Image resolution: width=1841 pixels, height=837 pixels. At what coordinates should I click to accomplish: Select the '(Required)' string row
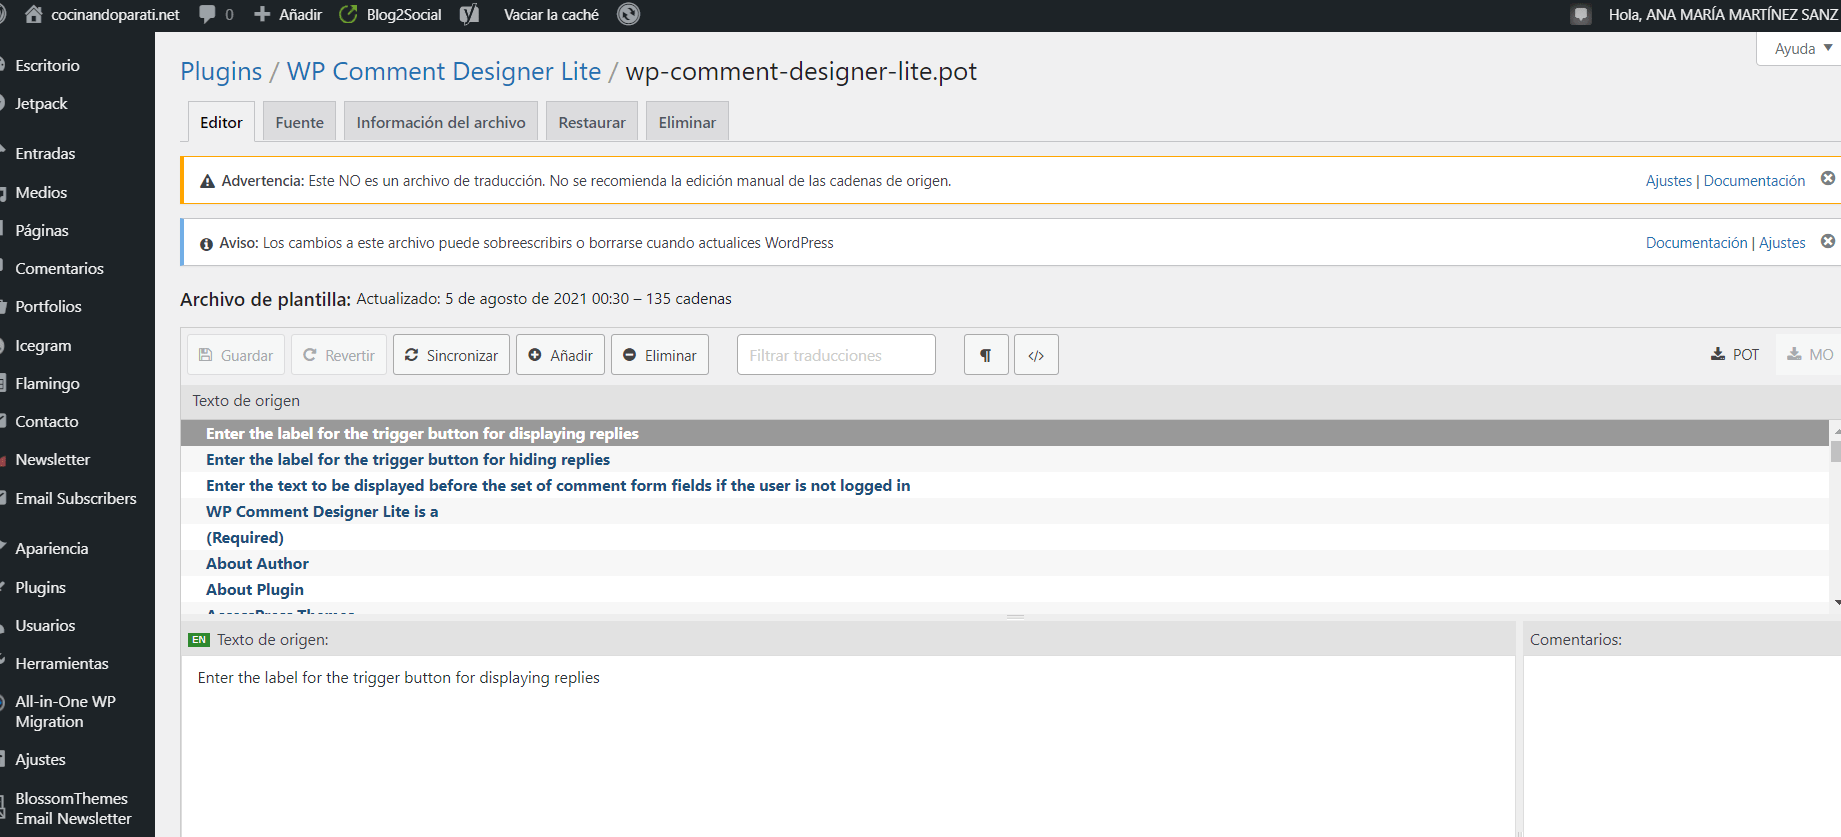[x=1004, y=537]
